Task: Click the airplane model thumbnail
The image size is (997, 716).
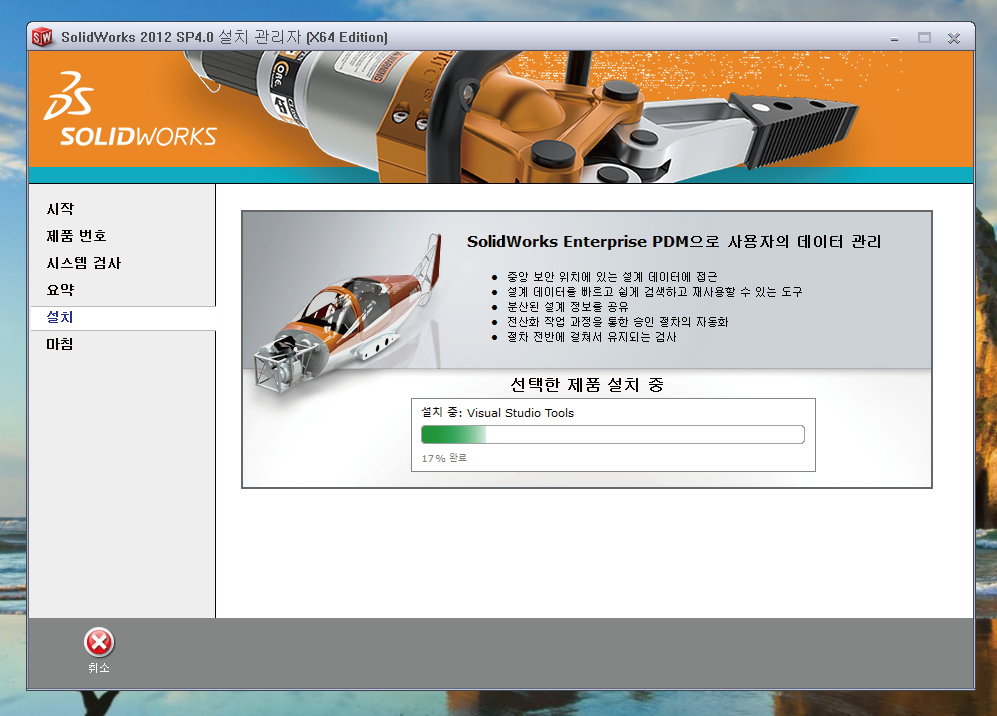Action: coord(347,312)
